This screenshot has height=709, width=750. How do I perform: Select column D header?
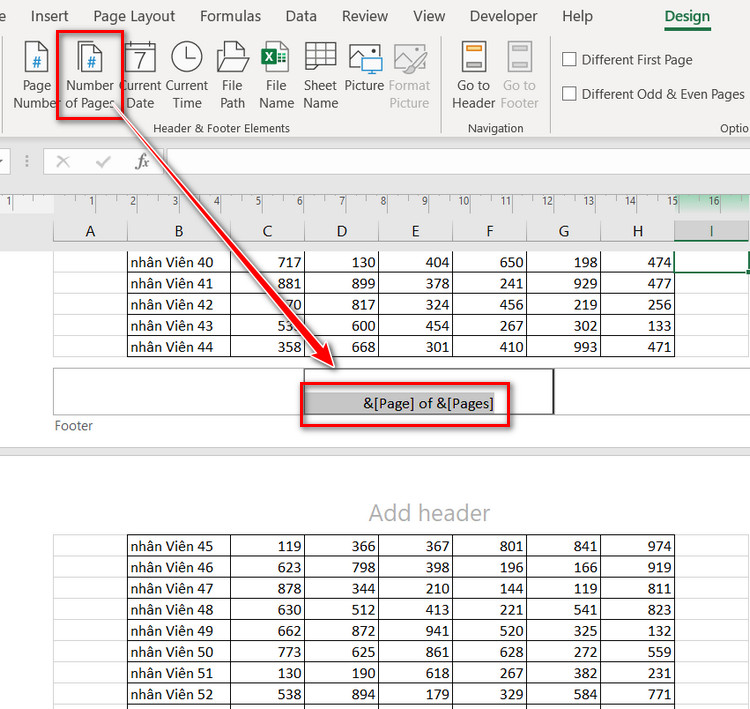pos(342,232)
